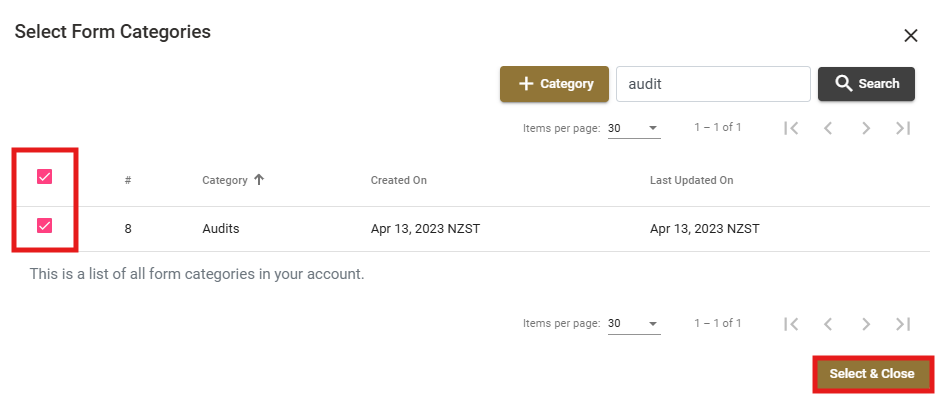
Task: Go to previous page in top paginator
Action: (x=828, y=128)
